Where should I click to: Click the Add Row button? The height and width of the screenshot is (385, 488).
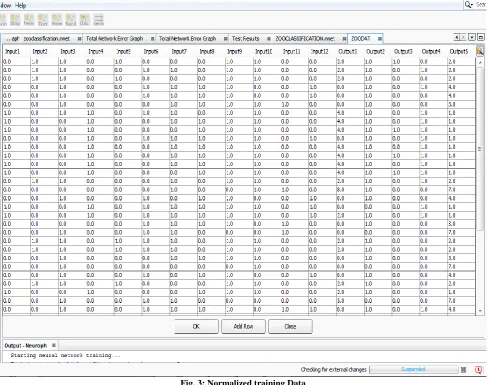(x=243, y=326)
